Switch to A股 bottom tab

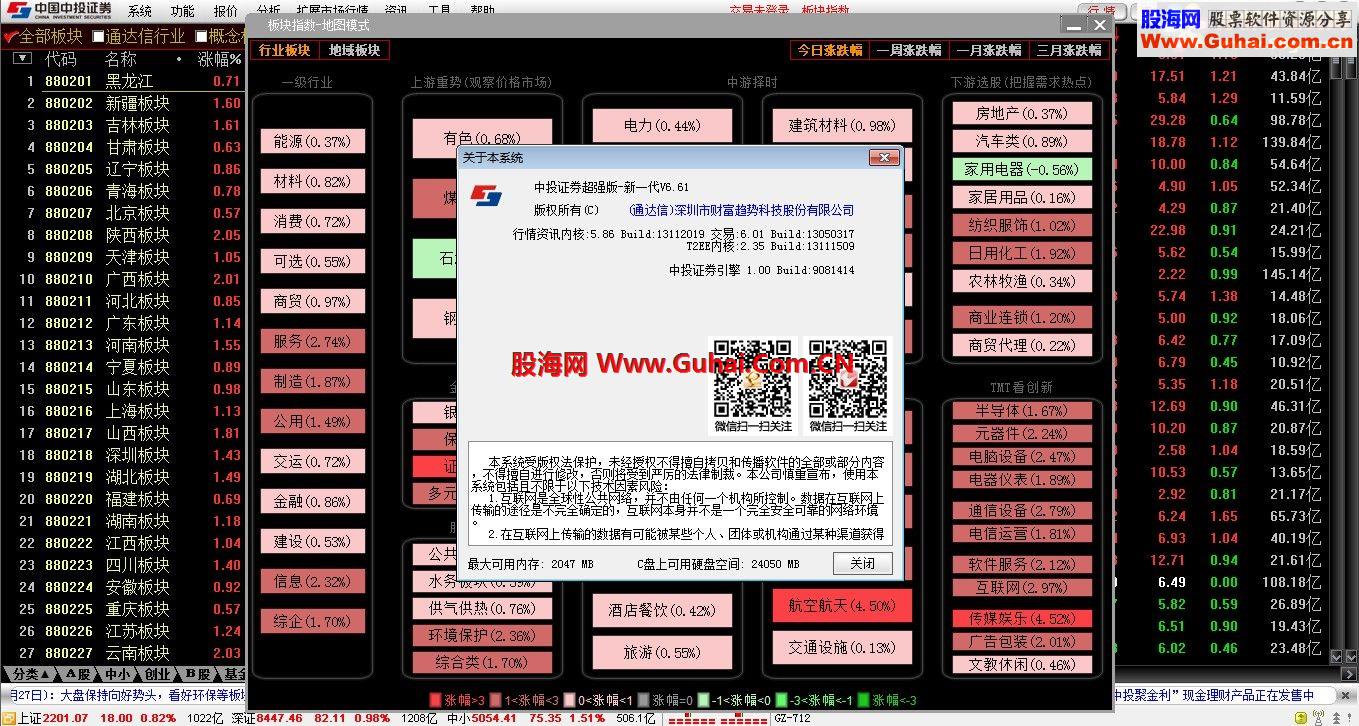click(x=79, y=675)
